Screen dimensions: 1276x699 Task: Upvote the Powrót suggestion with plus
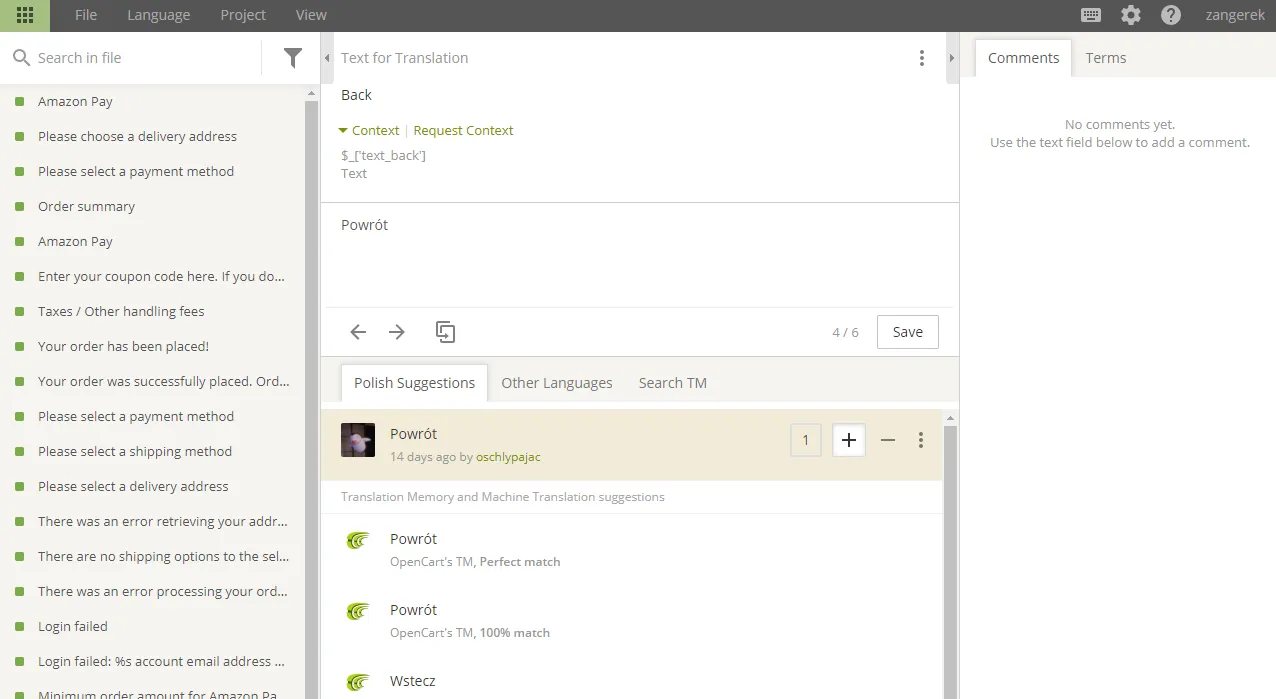click(849, 440)
